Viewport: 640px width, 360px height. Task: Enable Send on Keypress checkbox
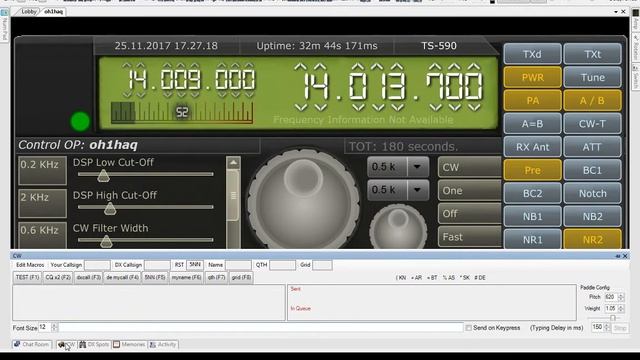(x=469, y=328)
